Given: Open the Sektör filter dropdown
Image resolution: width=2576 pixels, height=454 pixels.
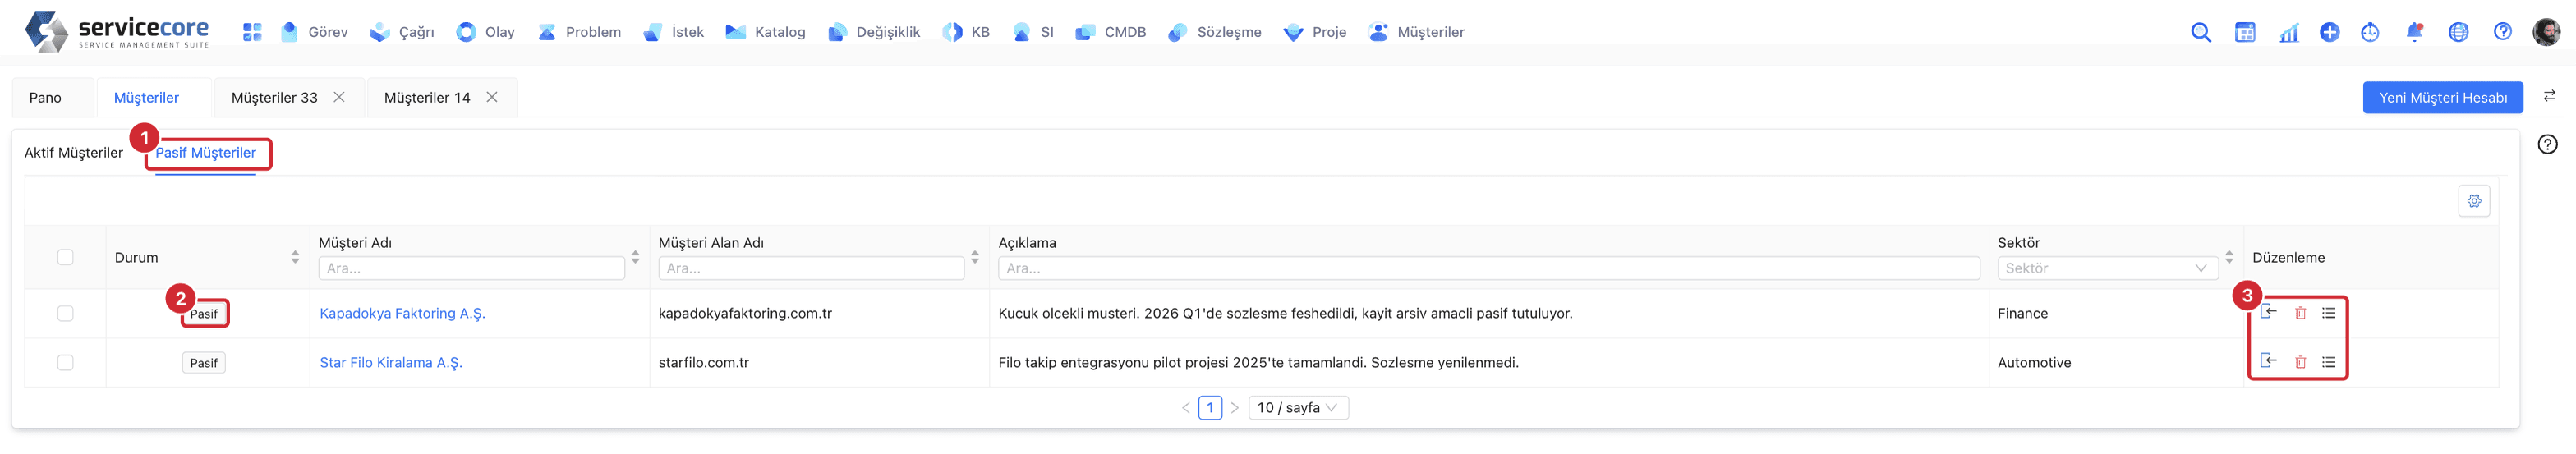Looking at the screenshot, I should (2107, 268).
